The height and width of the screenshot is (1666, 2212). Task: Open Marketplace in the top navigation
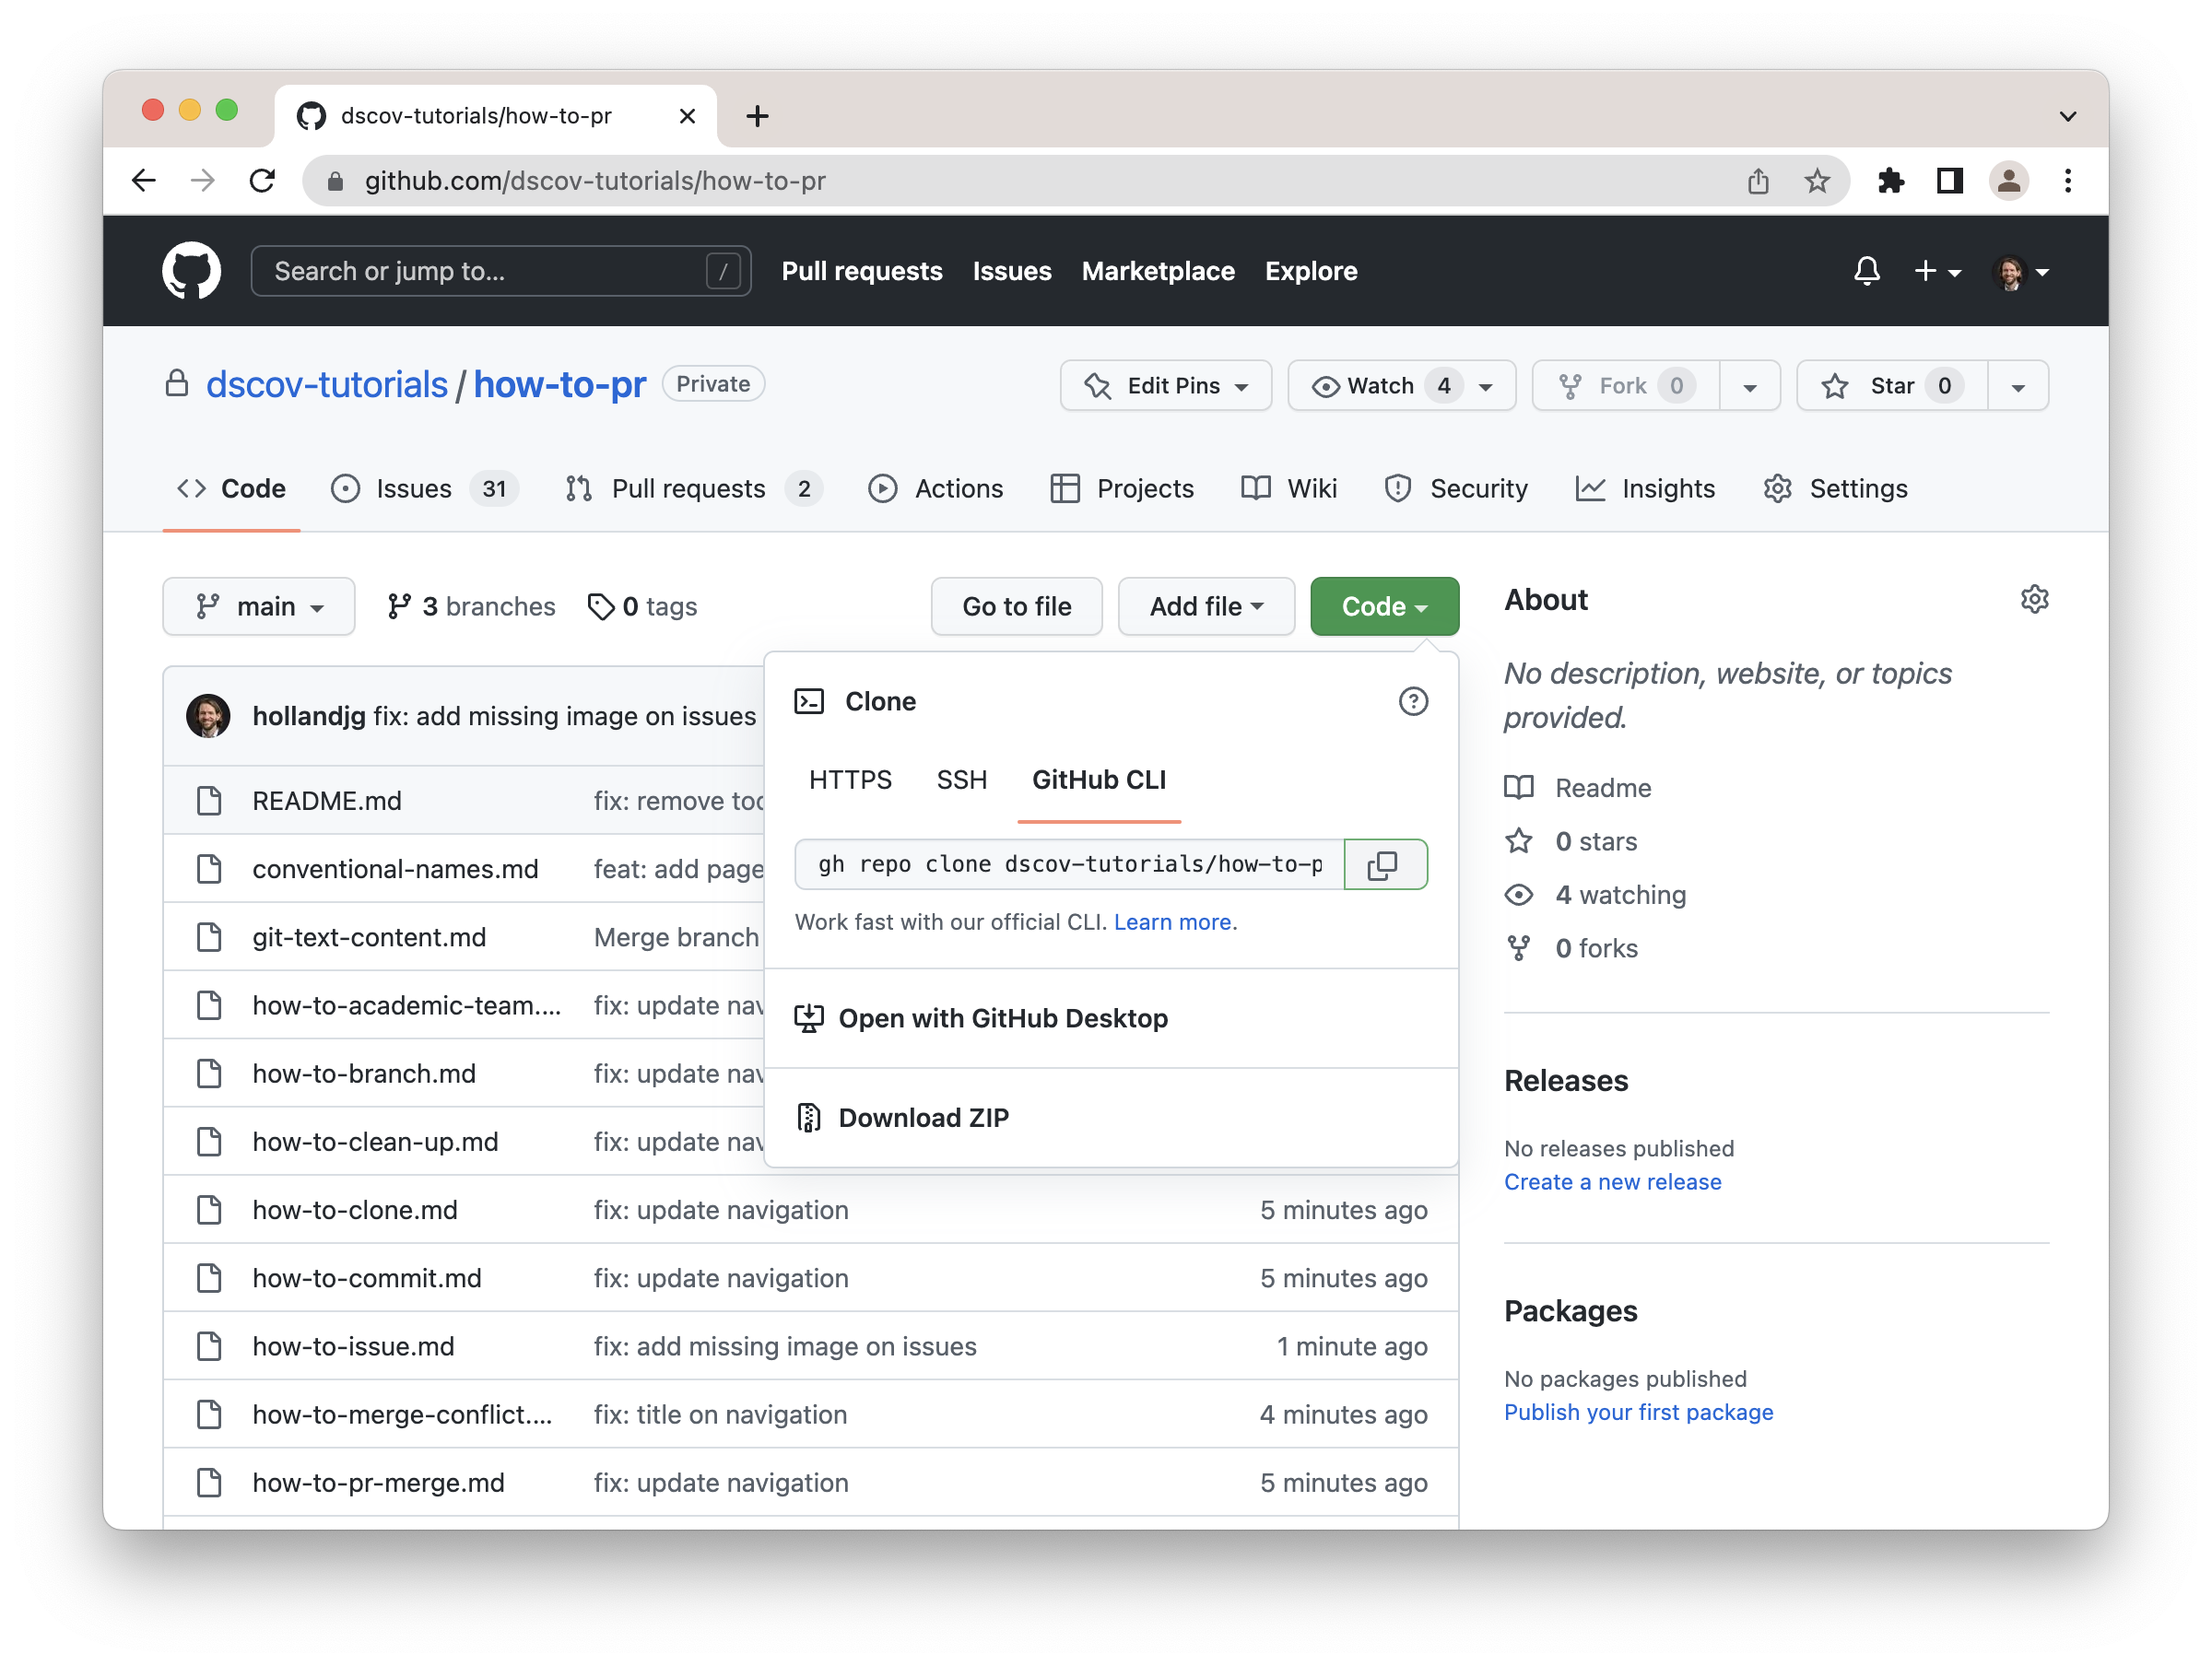(x=1158, y=271)
